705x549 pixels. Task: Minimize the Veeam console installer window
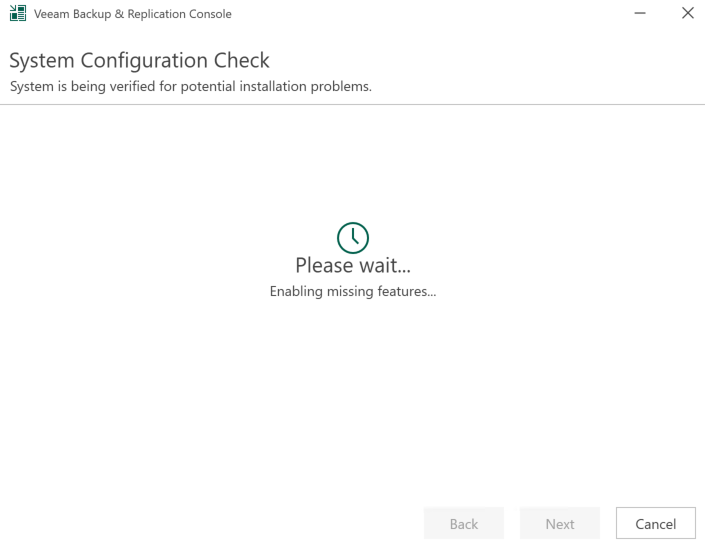[640, 14]
